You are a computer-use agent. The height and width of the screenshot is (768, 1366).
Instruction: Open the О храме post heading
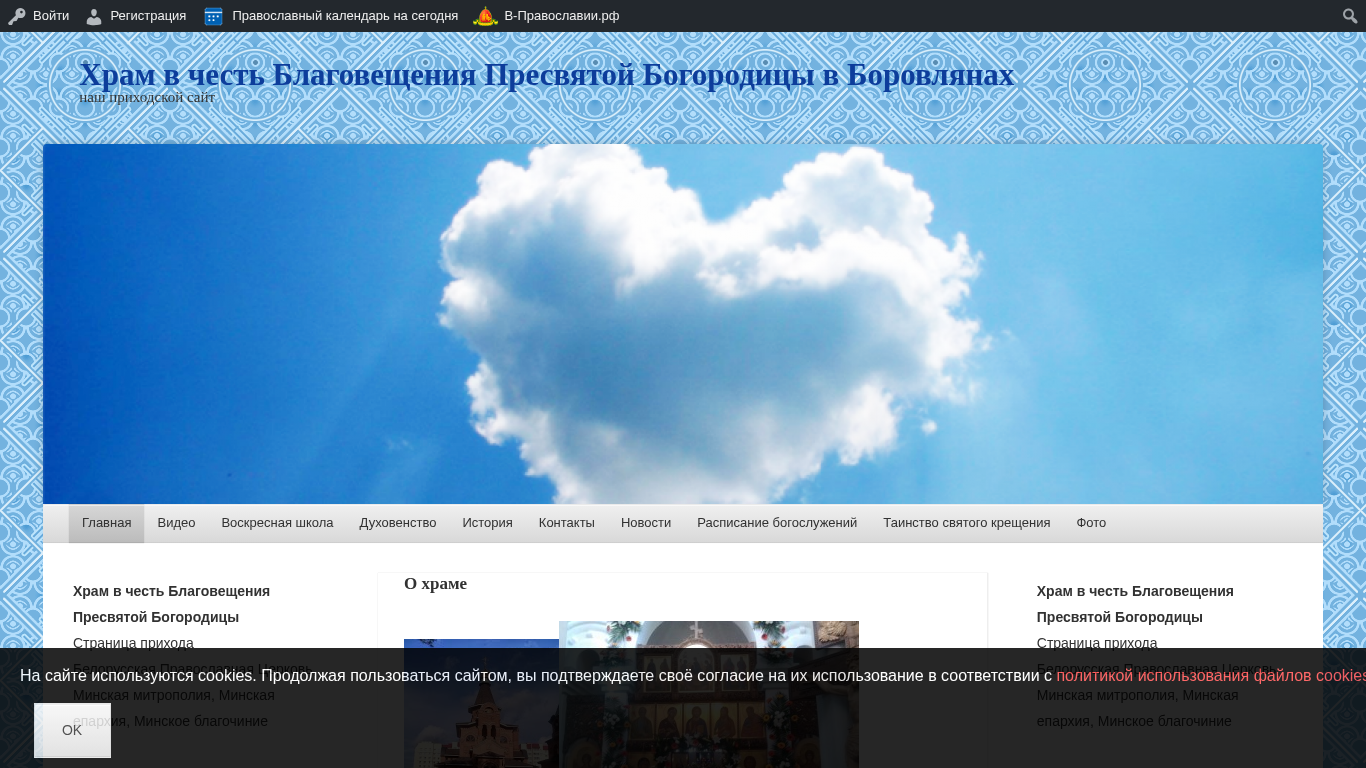click(x=435, y=584)
